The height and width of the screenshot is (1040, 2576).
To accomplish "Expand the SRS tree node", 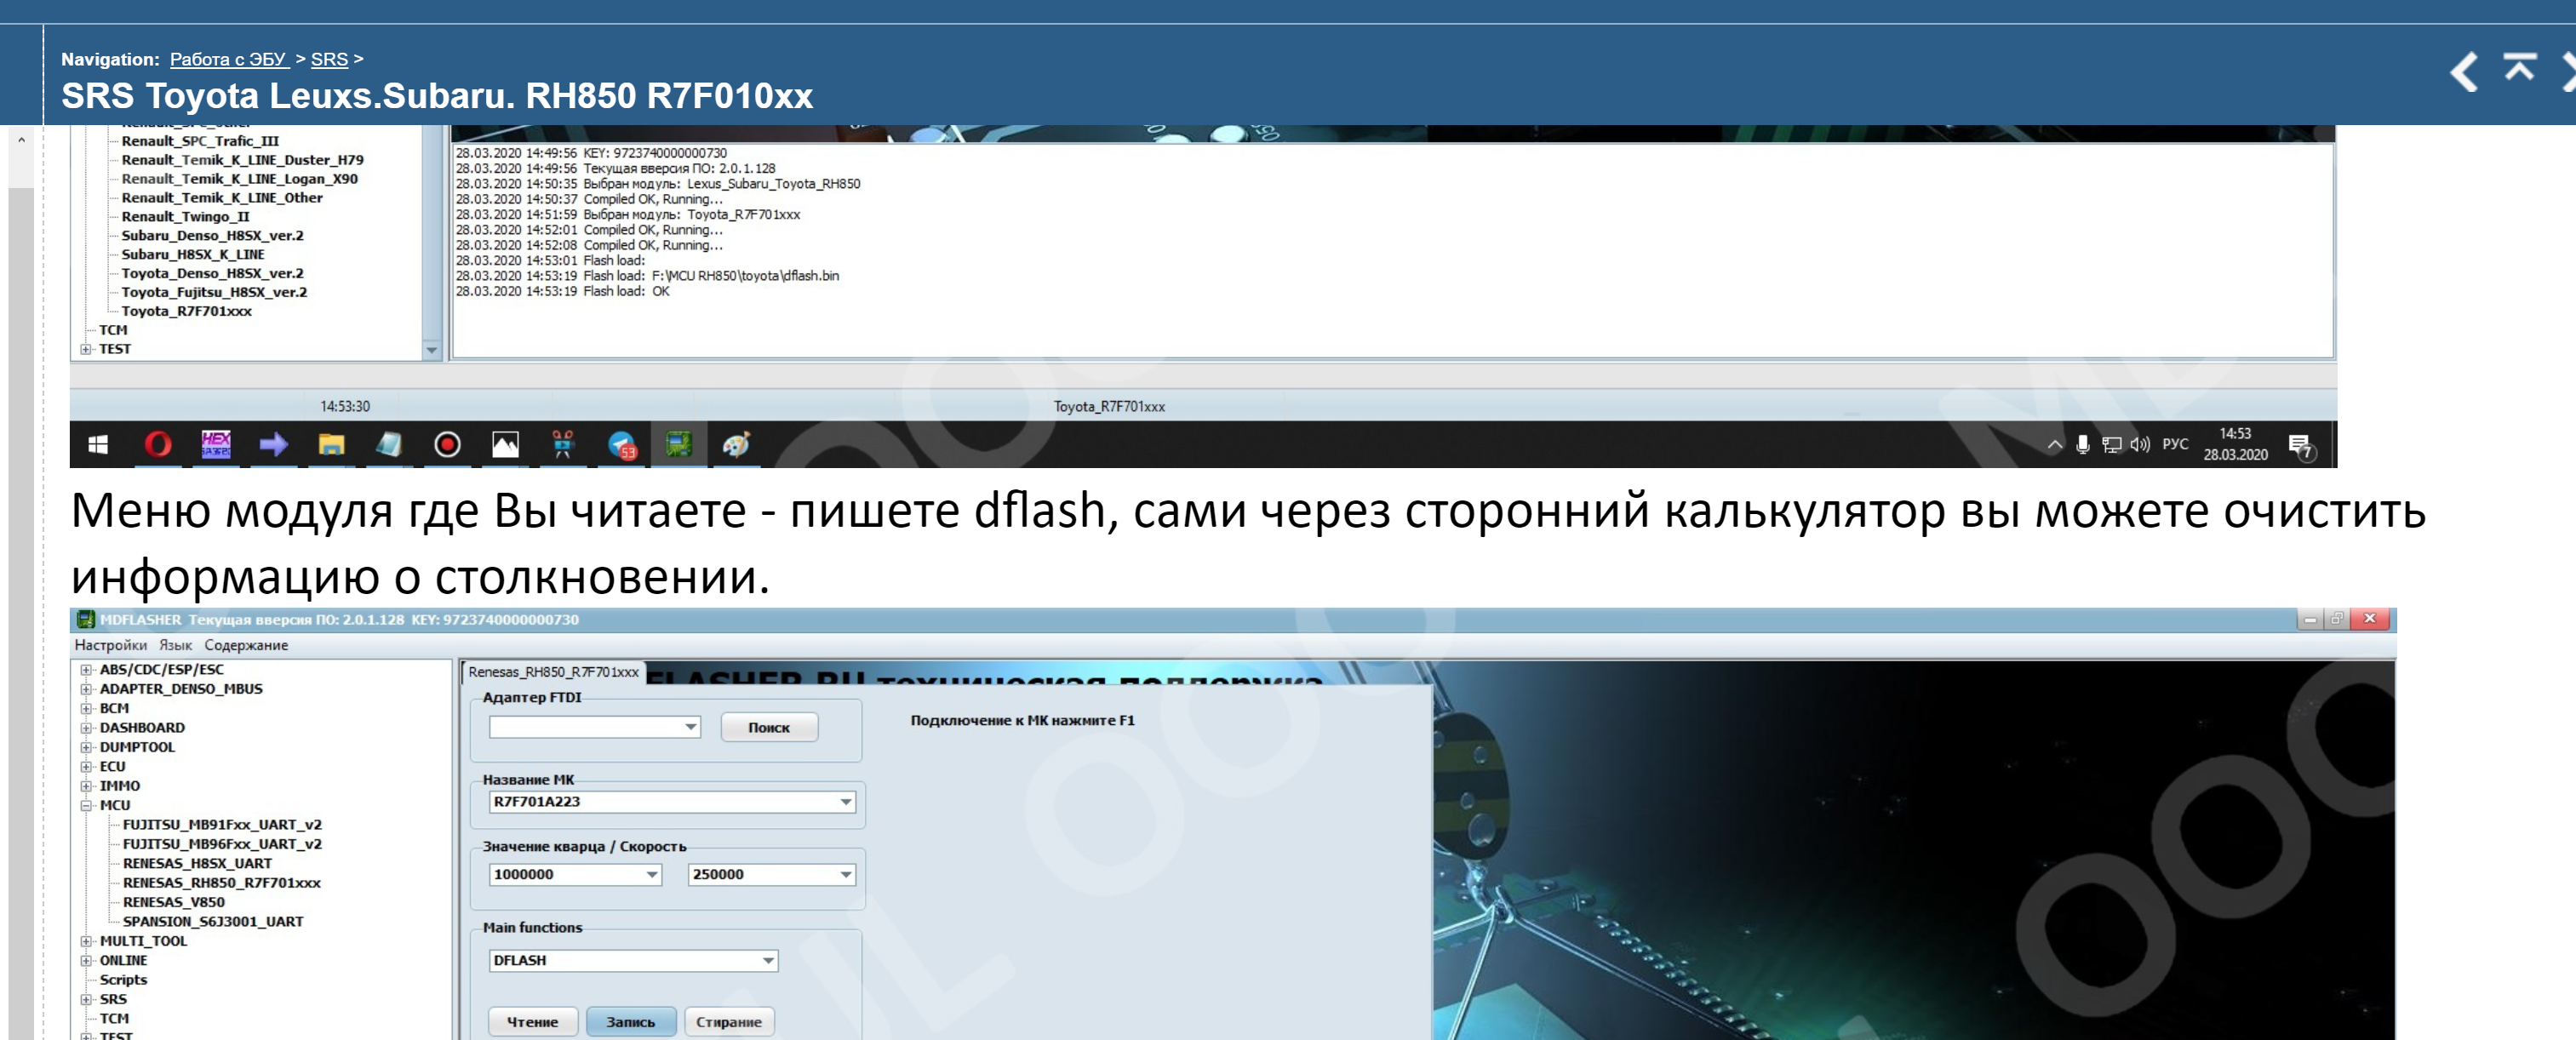I will (x=87, y=999).
